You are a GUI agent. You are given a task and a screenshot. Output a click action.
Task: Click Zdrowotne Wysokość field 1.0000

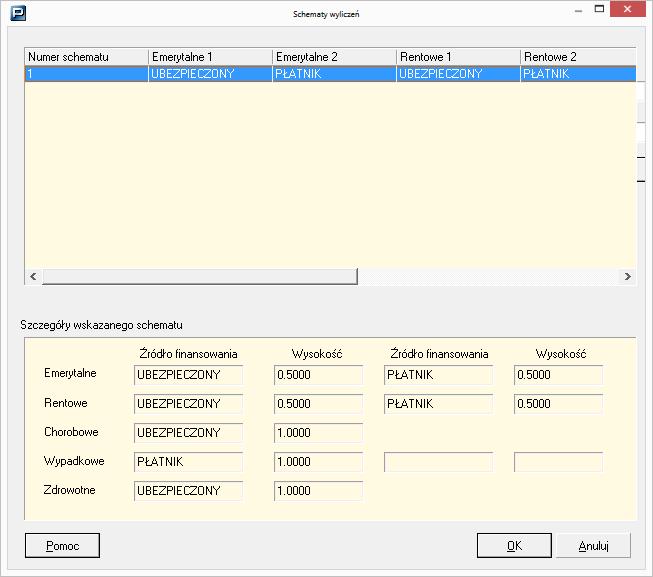click(x=318, y=491)
